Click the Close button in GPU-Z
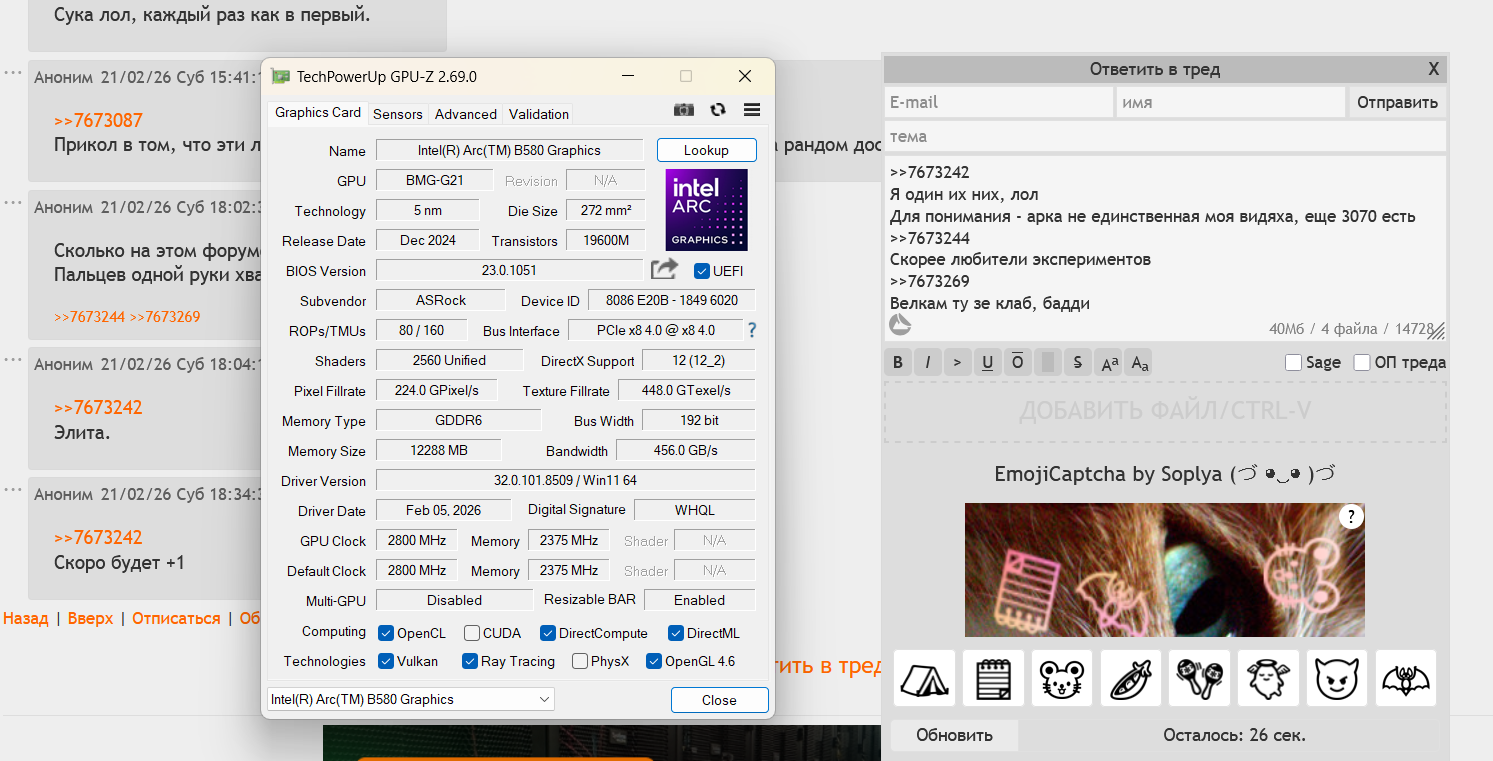Image resolution: width=1493 pixels, height=761 pixels. coord(719,700)
